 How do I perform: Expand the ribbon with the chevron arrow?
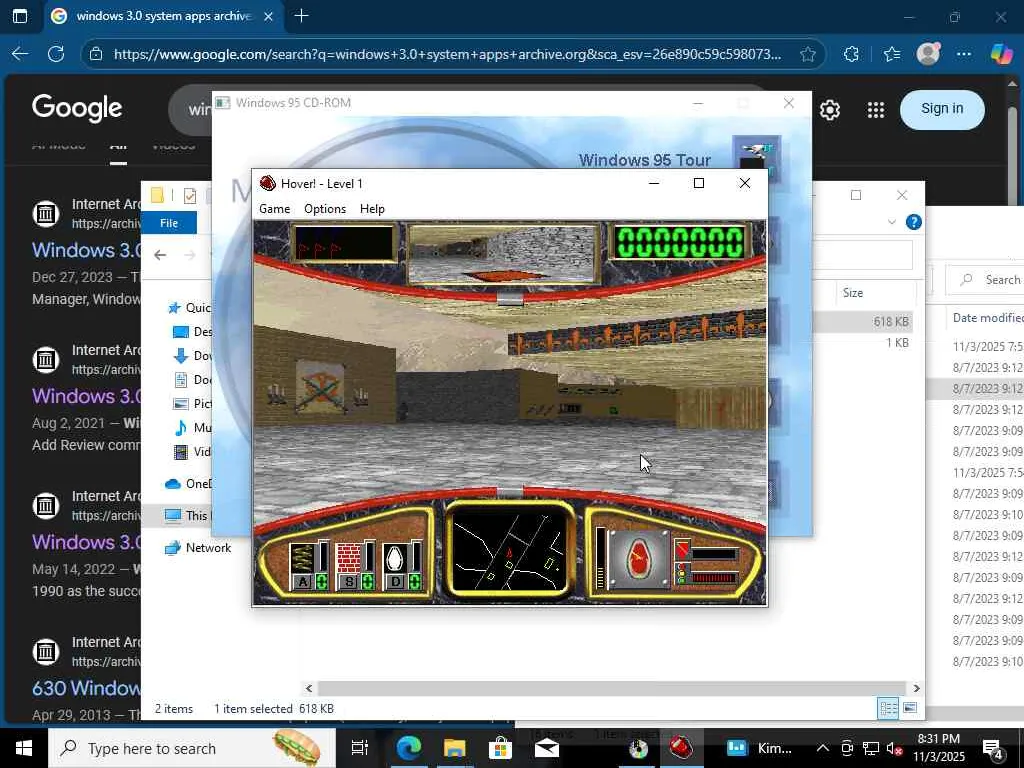pos(891,222)
